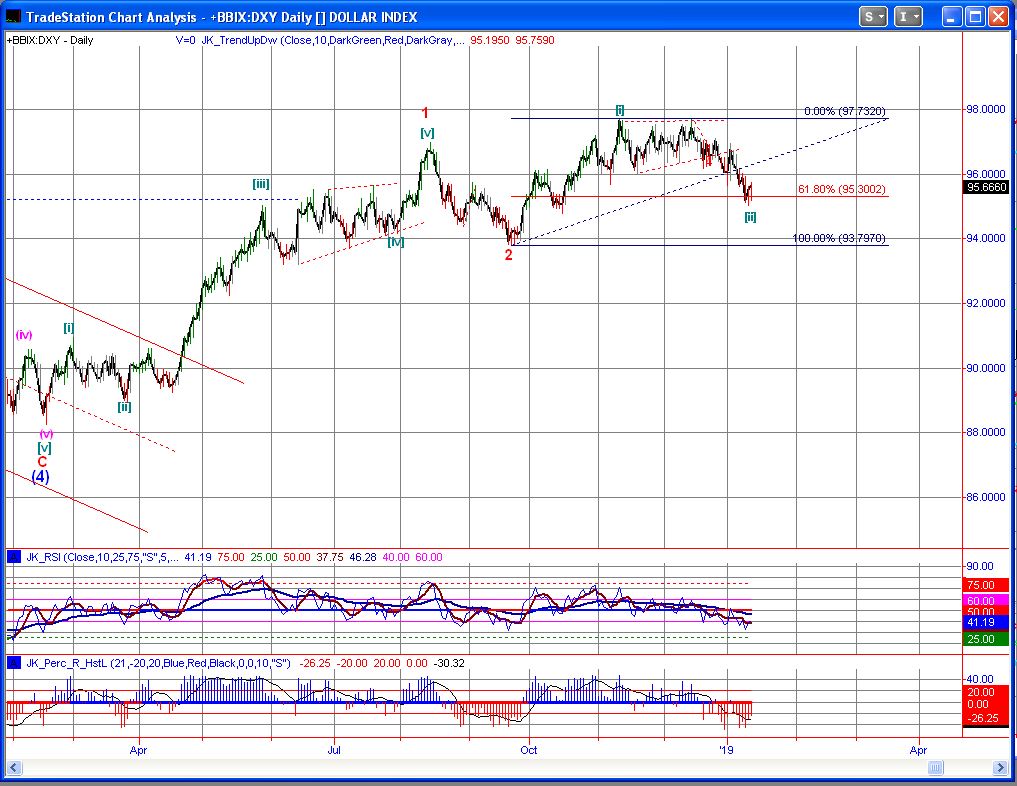
Task: Click the red wave '2' label
Action: [508, 255]
